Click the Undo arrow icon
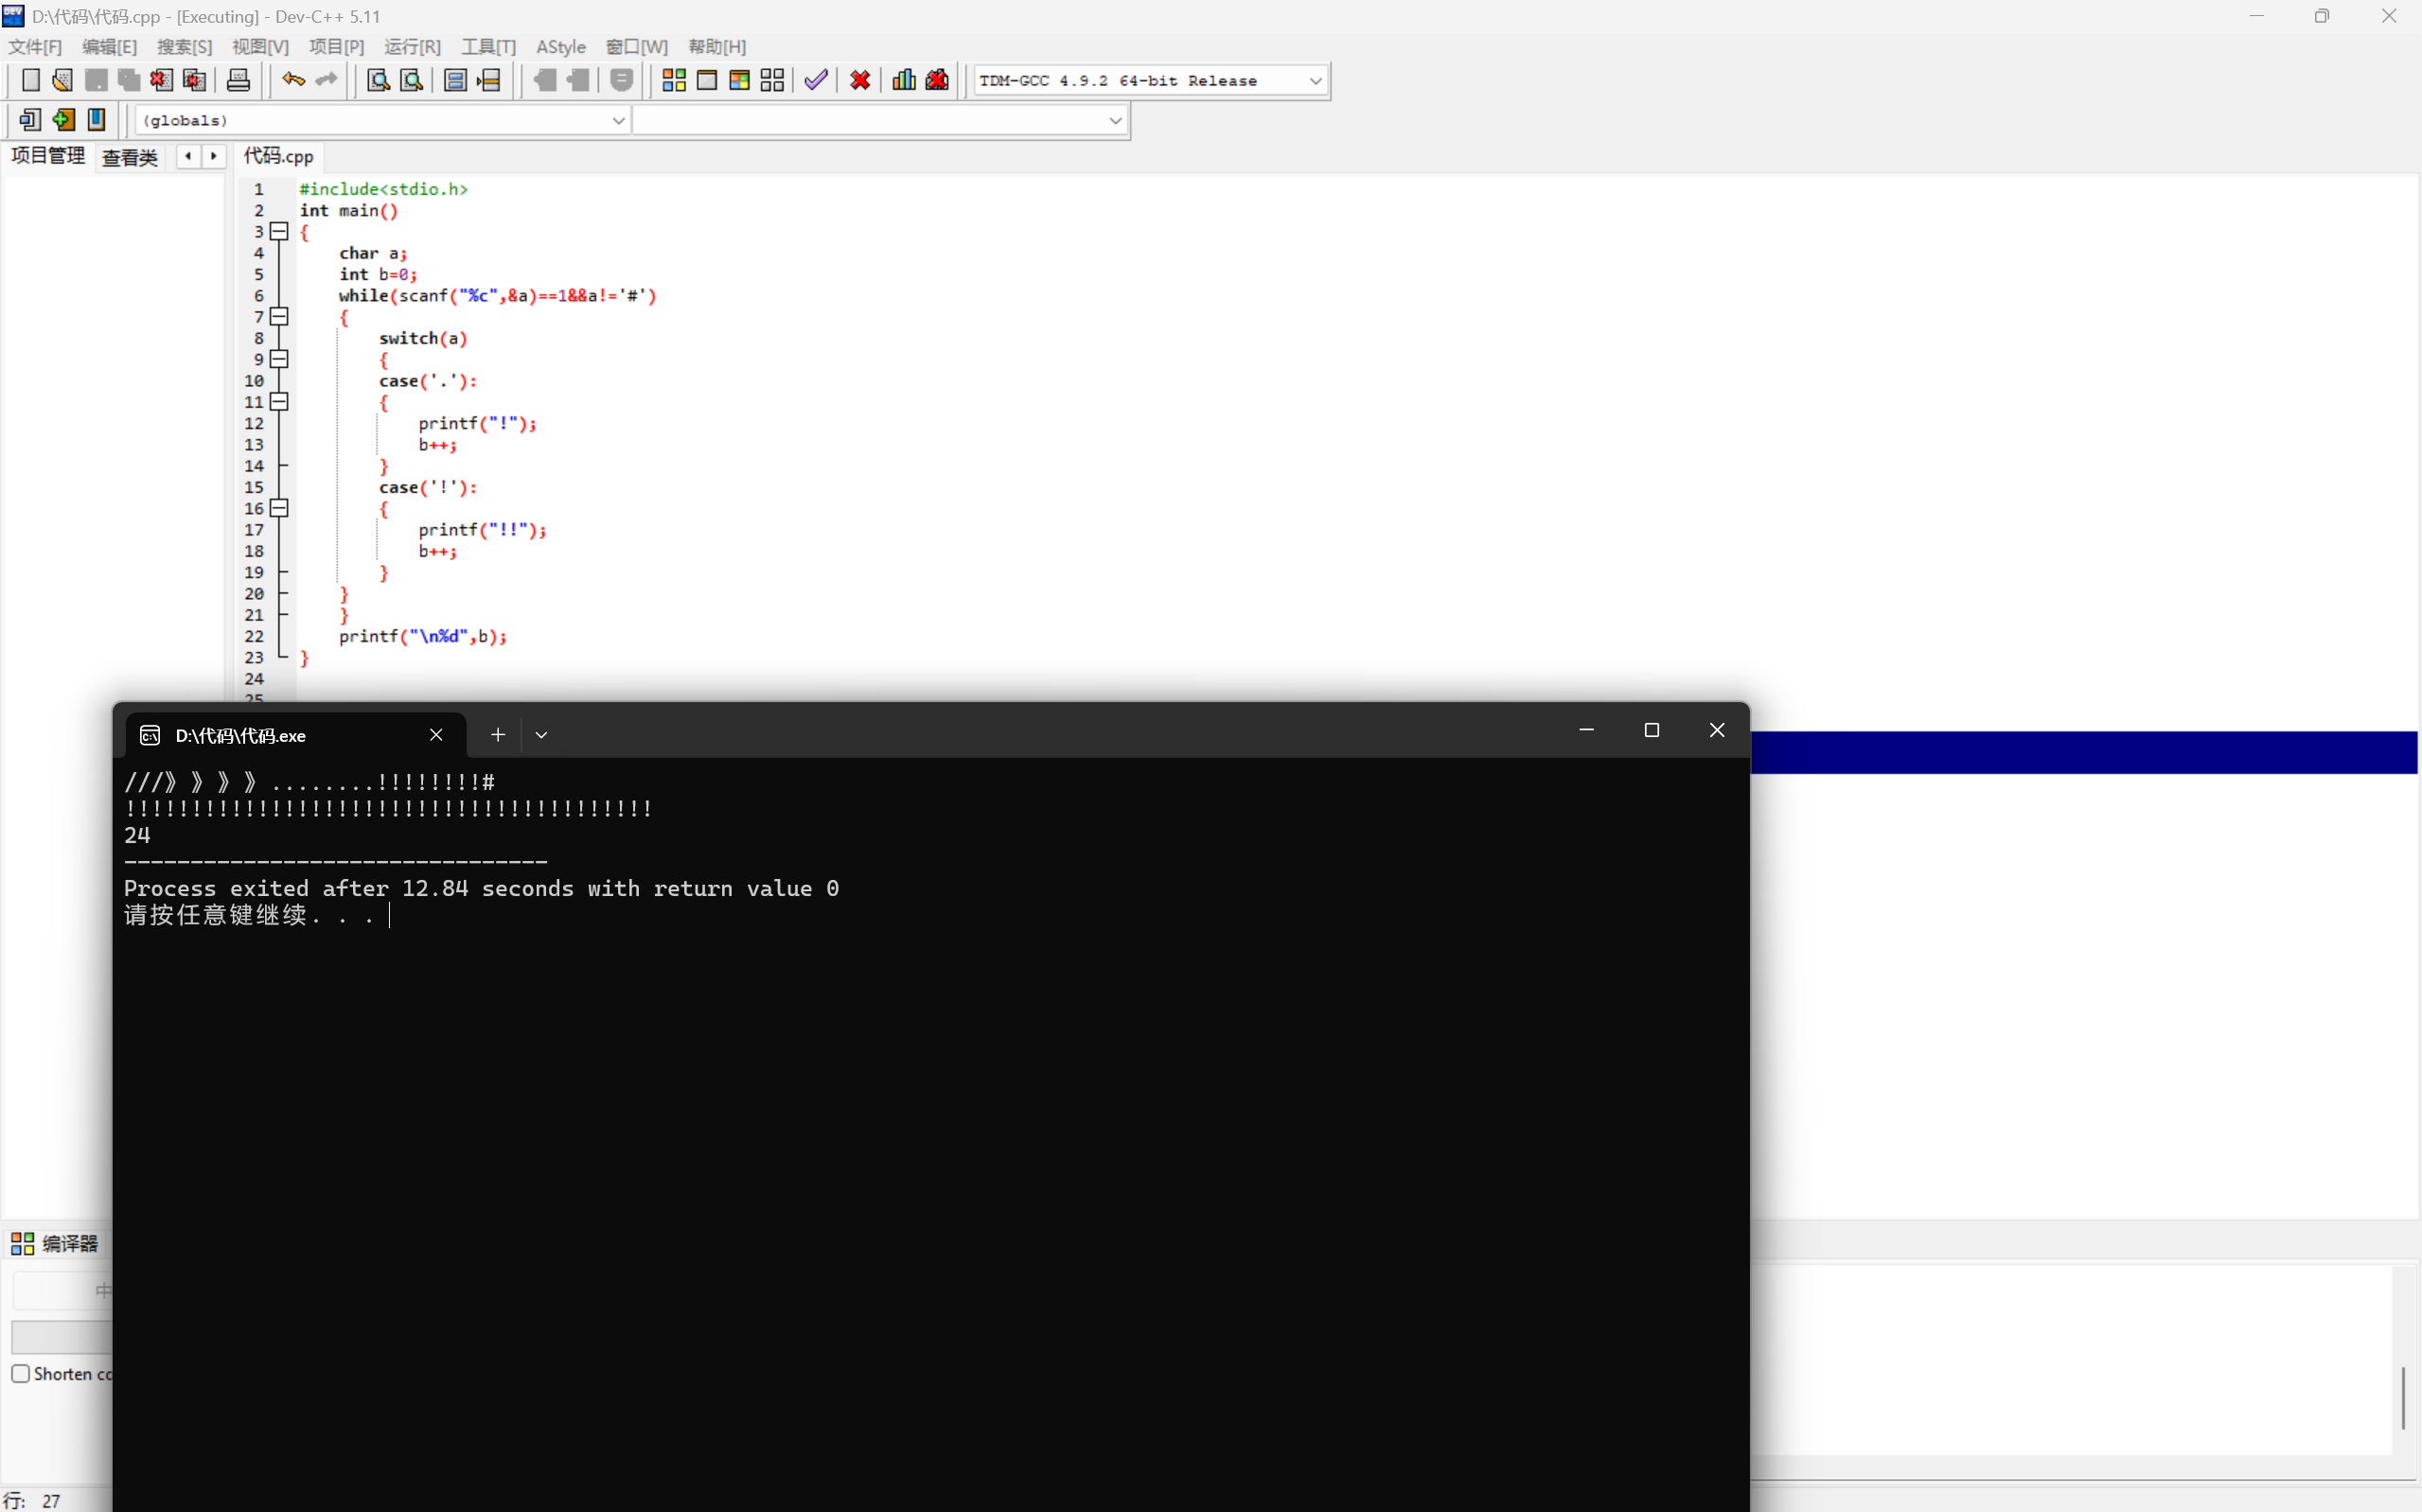Image resolution: width=2422 pixels, height=1512 pixels. pos(292,80)
